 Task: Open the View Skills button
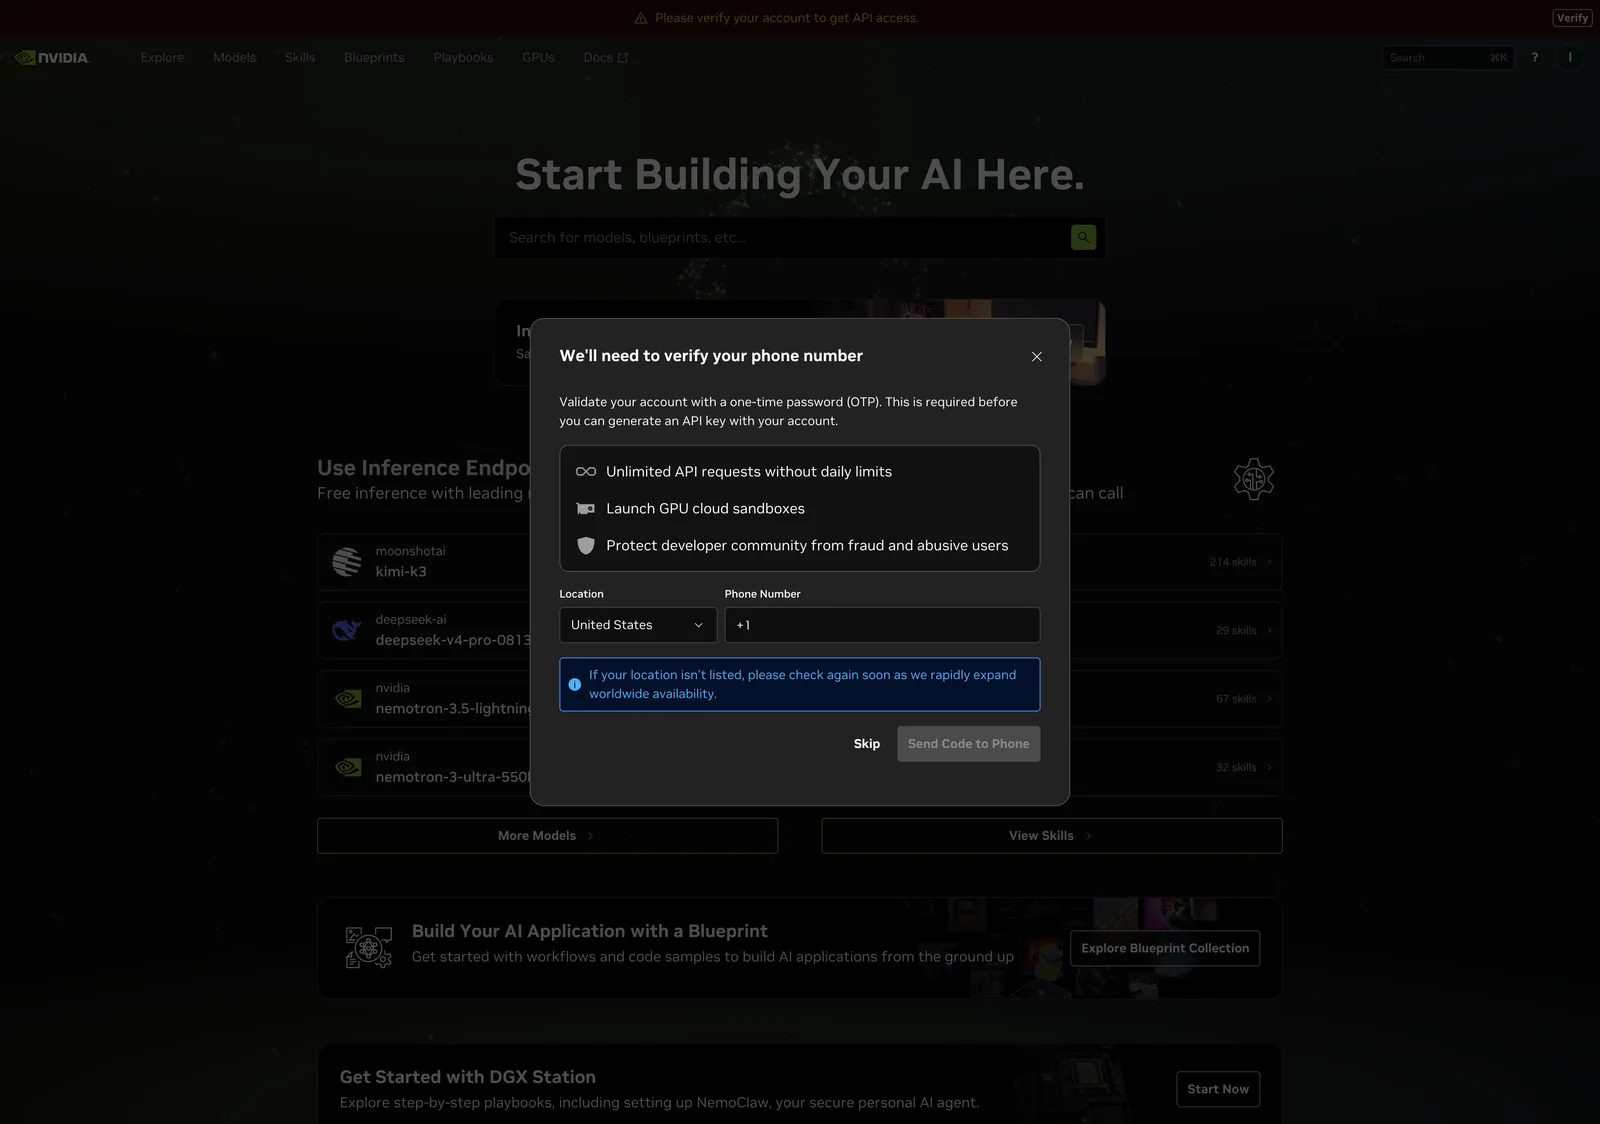[x=1051, y=836]
